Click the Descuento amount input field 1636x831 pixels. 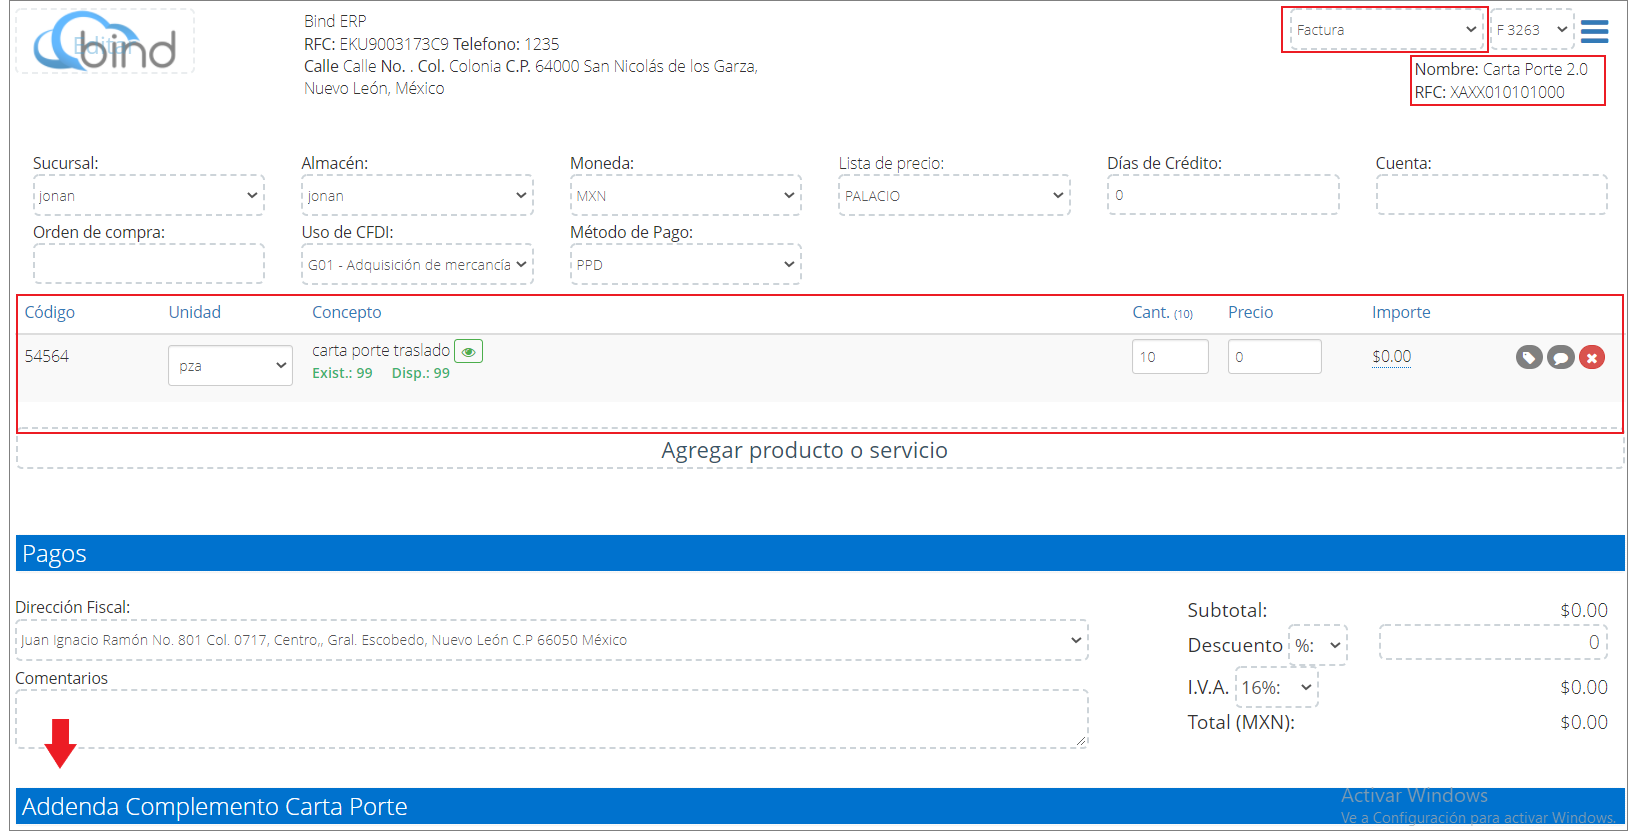(x=1493, y=642)
